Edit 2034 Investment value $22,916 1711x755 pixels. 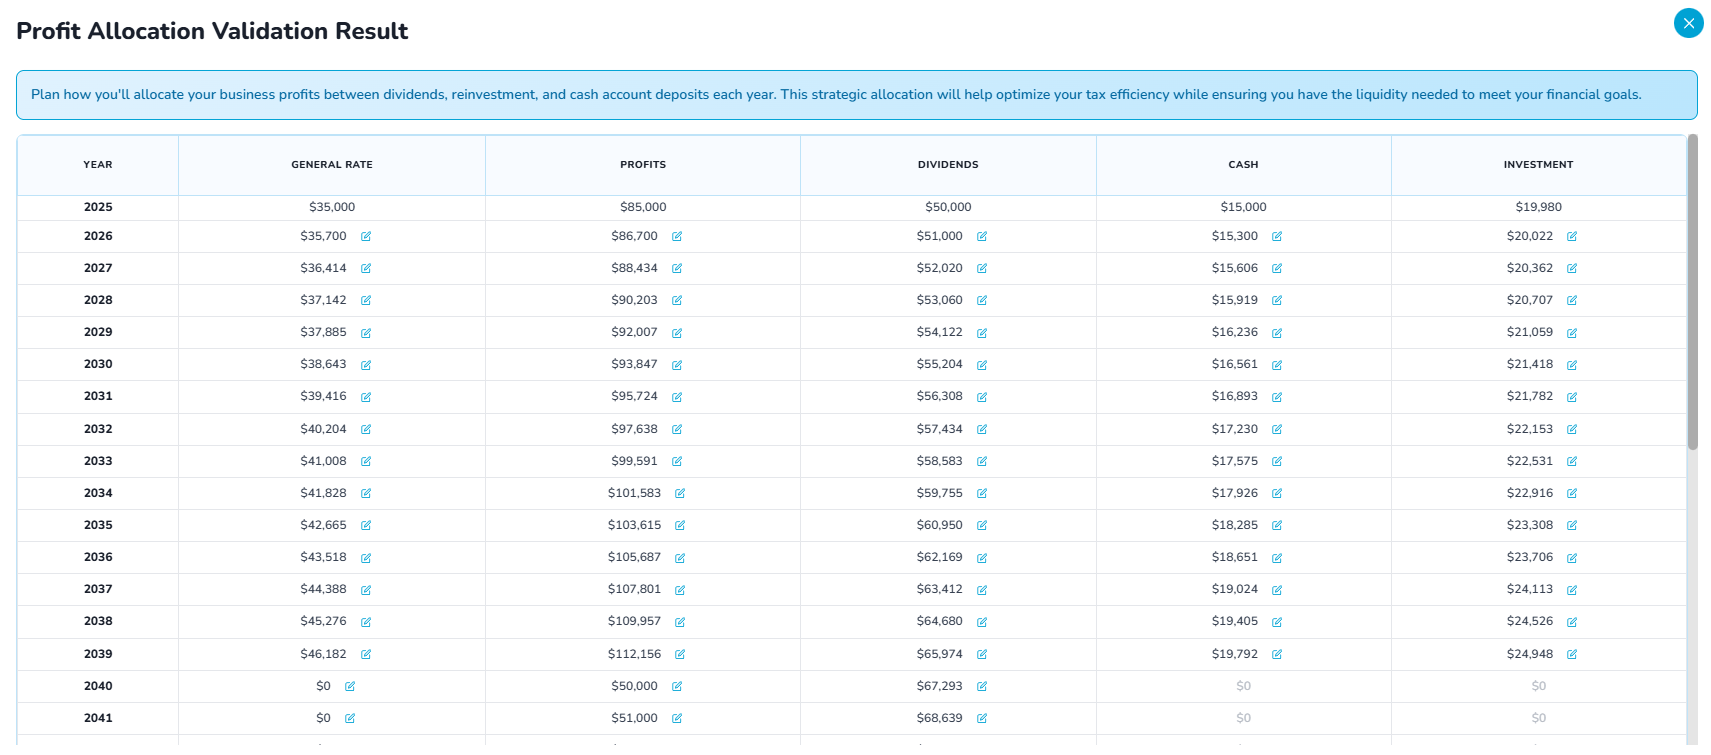(x=1572, y=494)
